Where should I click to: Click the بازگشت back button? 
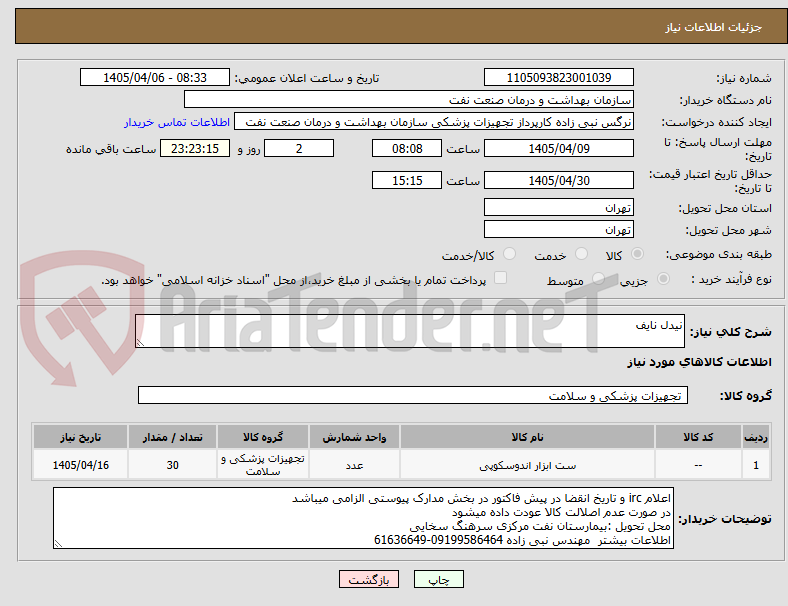(x=369, y=580)
